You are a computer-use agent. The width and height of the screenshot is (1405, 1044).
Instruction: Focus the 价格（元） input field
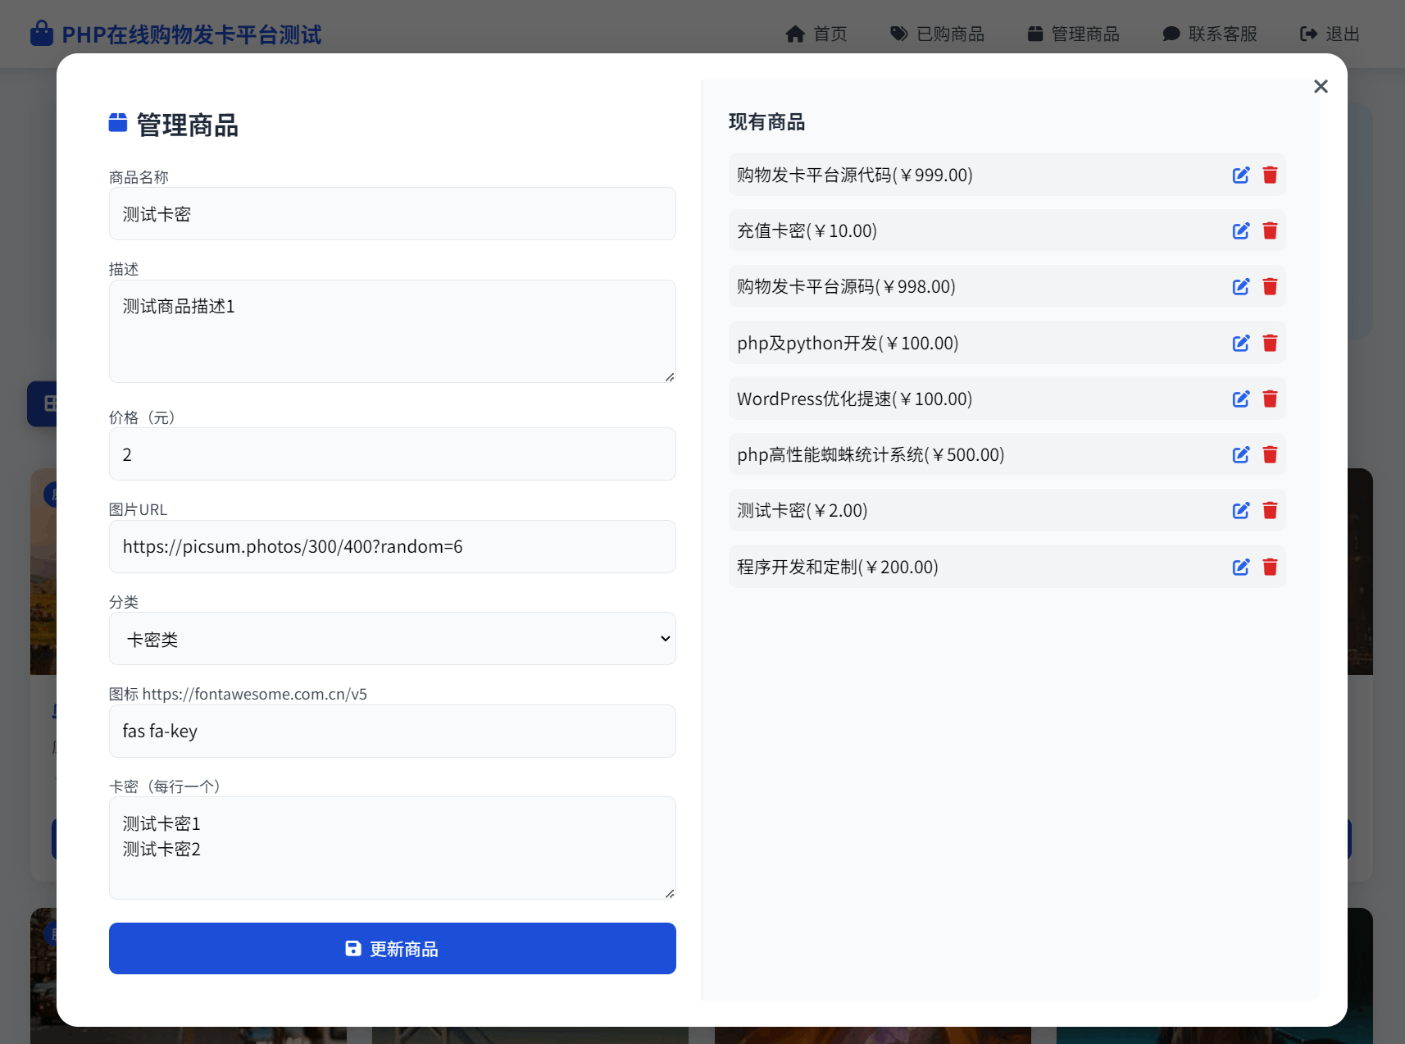[392, 454]
